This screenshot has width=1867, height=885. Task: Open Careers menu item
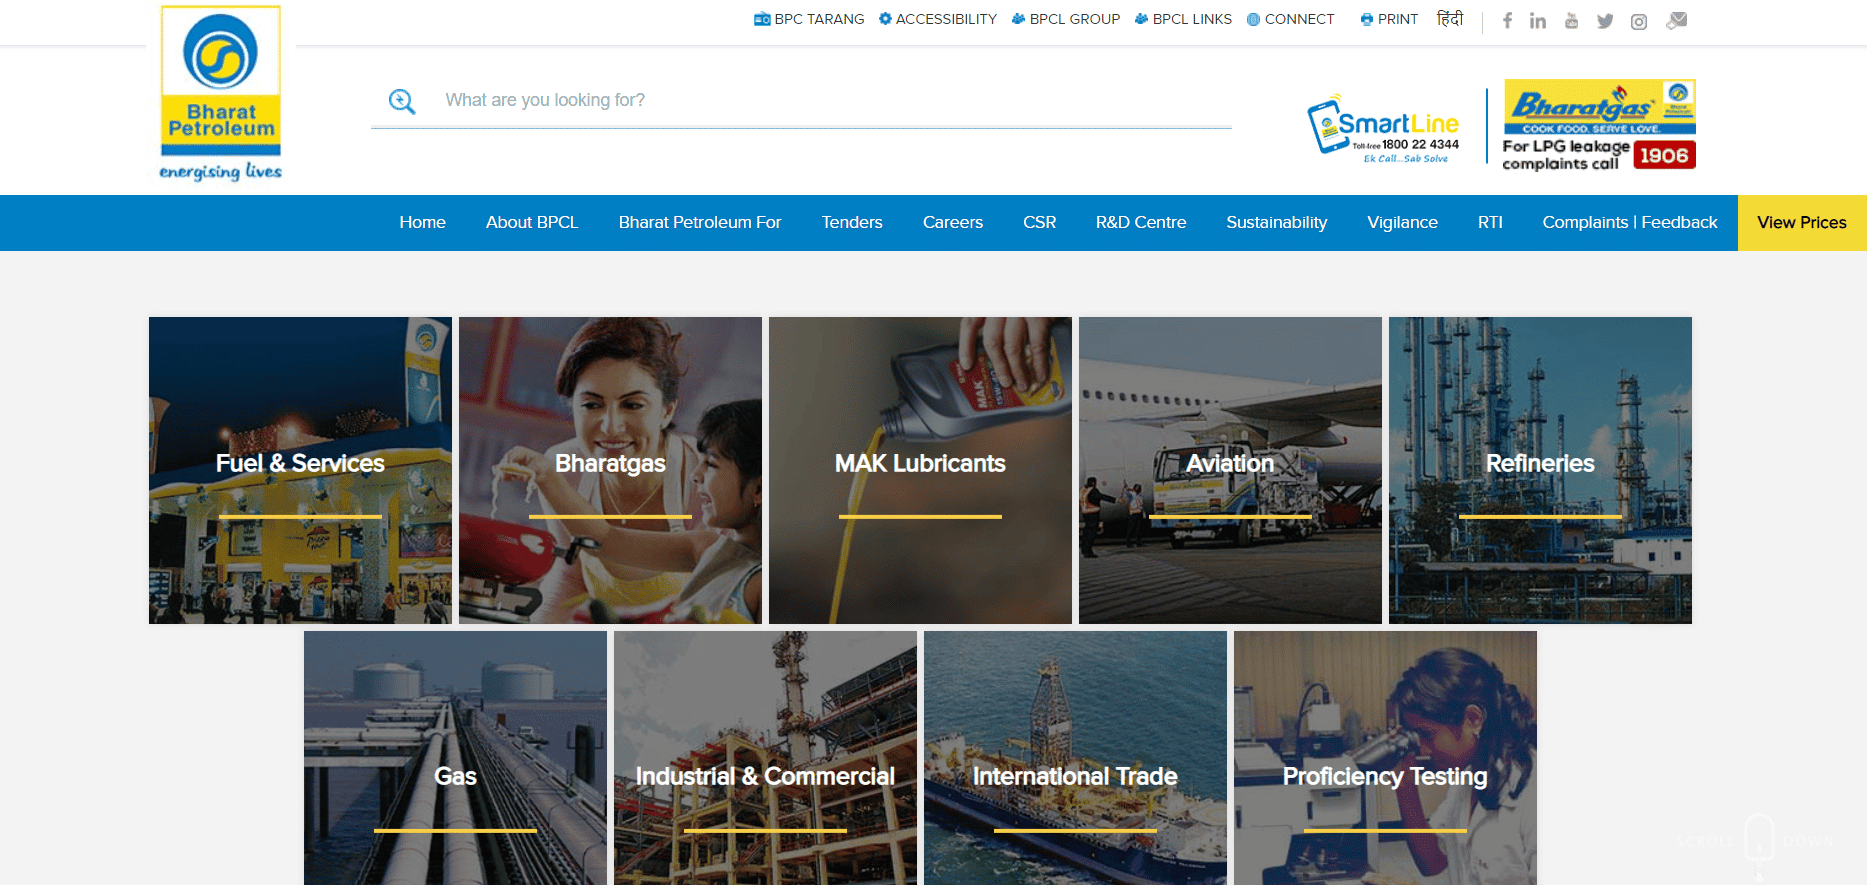[x=953, y=222]
